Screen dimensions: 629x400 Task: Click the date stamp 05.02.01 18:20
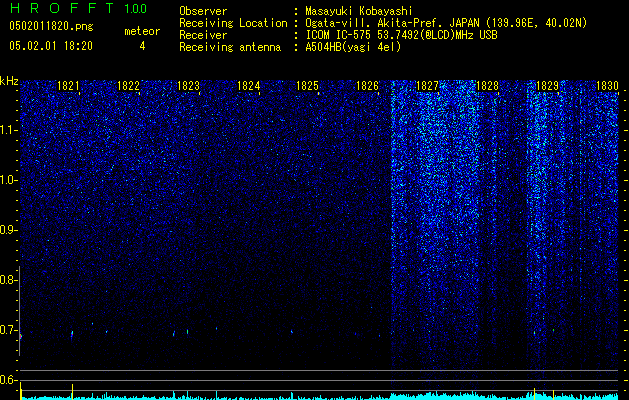51,46
